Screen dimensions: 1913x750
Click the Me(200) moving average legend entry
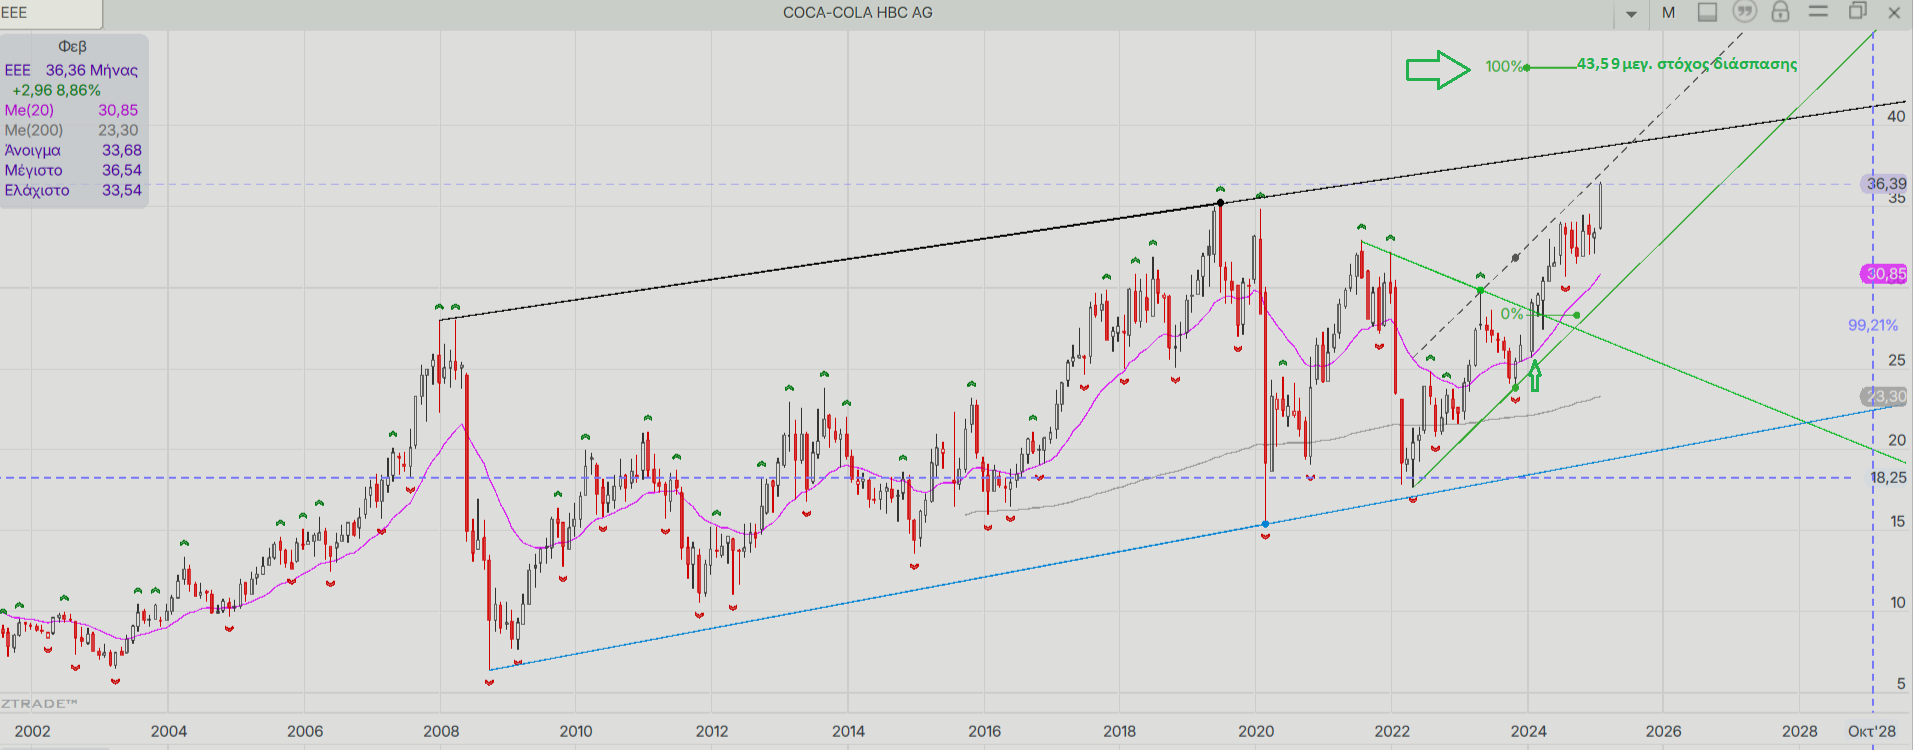34,130
